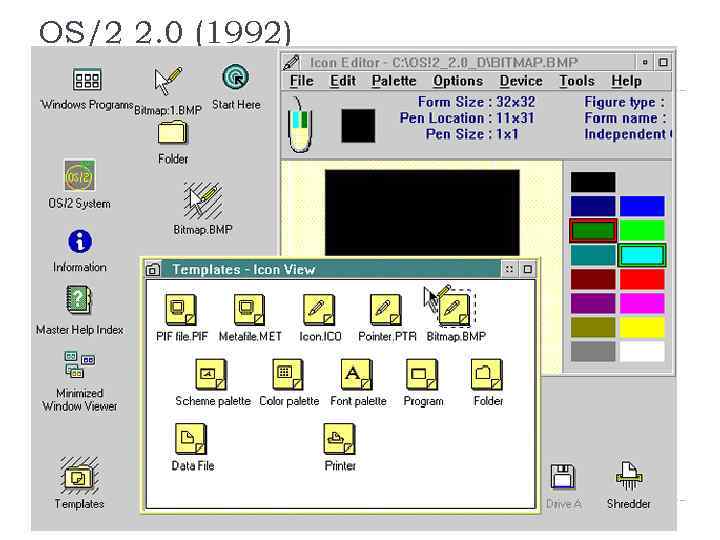720x540 pixels.
Task: Select the Bitmap:1.BMP desktop icon
Action: tap(168, 81)
